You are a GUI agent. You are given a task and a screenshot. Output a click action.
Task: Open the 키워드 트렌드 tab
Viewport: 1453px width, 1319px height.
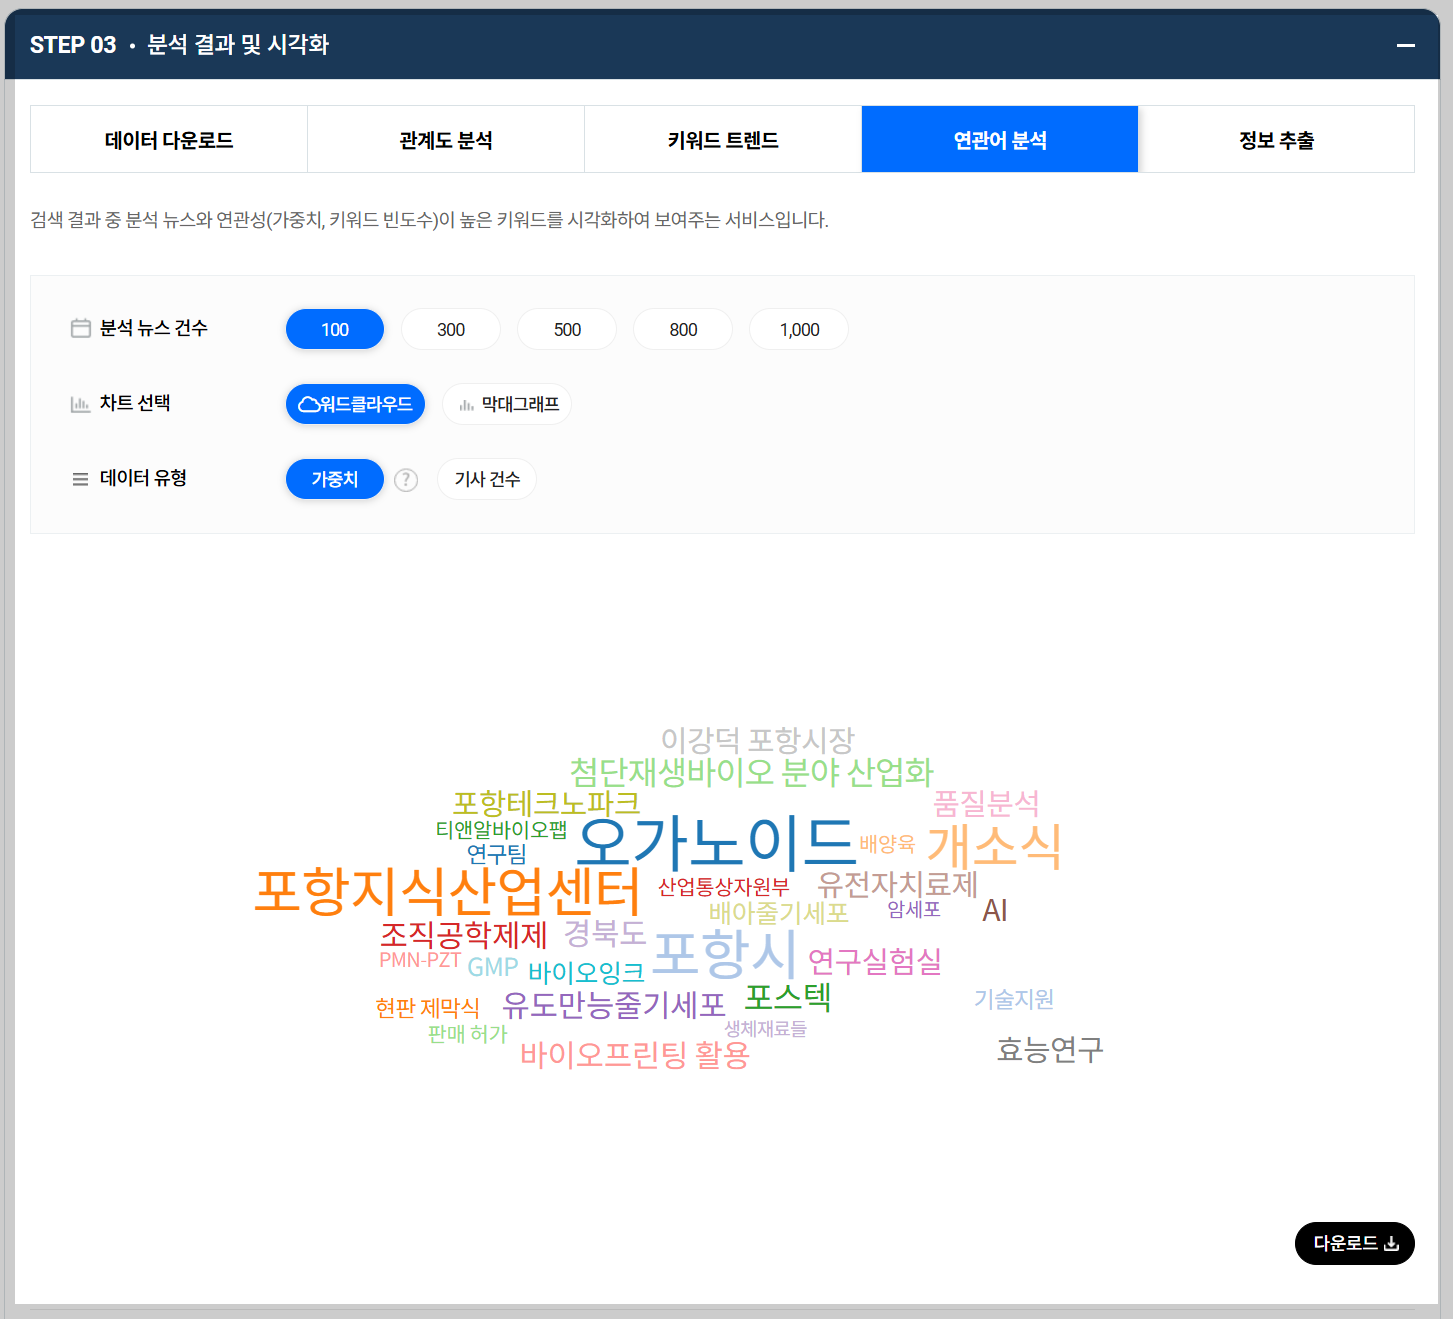tap(722, 139)
